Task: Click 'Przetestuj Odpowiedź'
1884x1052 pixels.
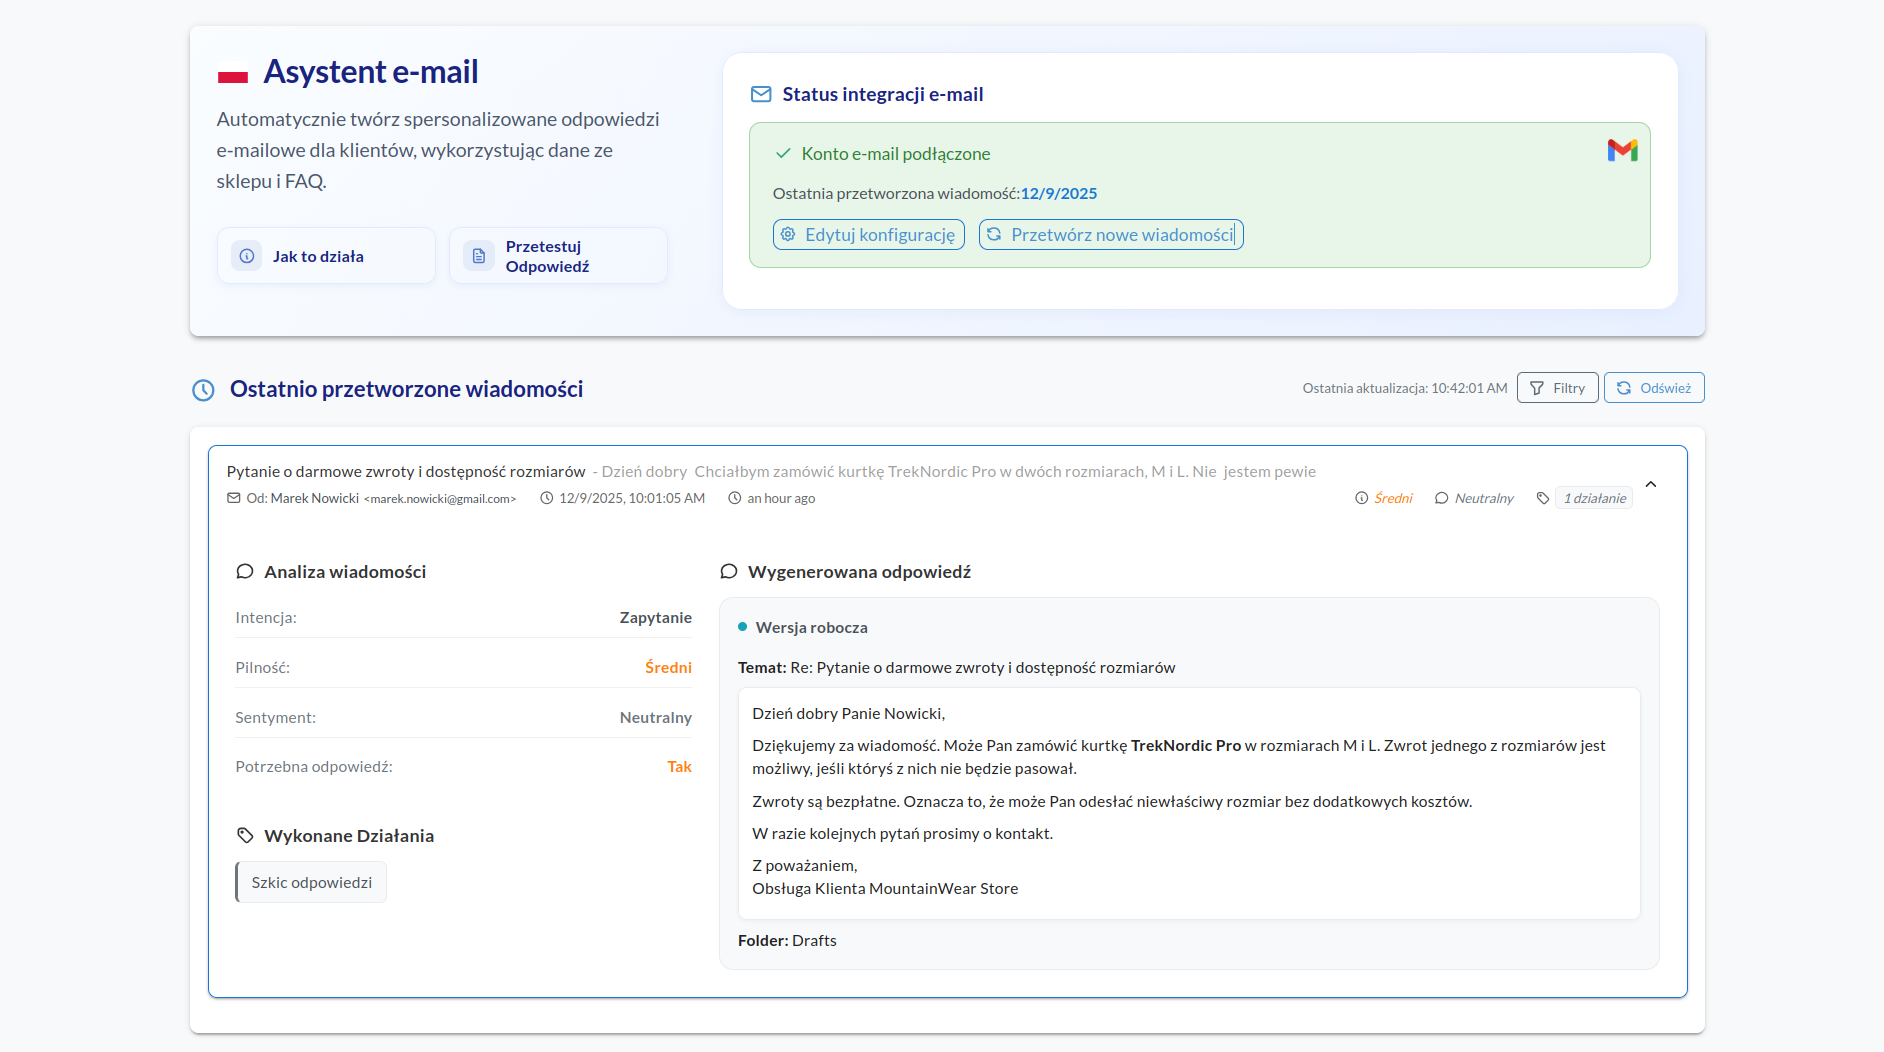Action: click(x=558, y=255)
